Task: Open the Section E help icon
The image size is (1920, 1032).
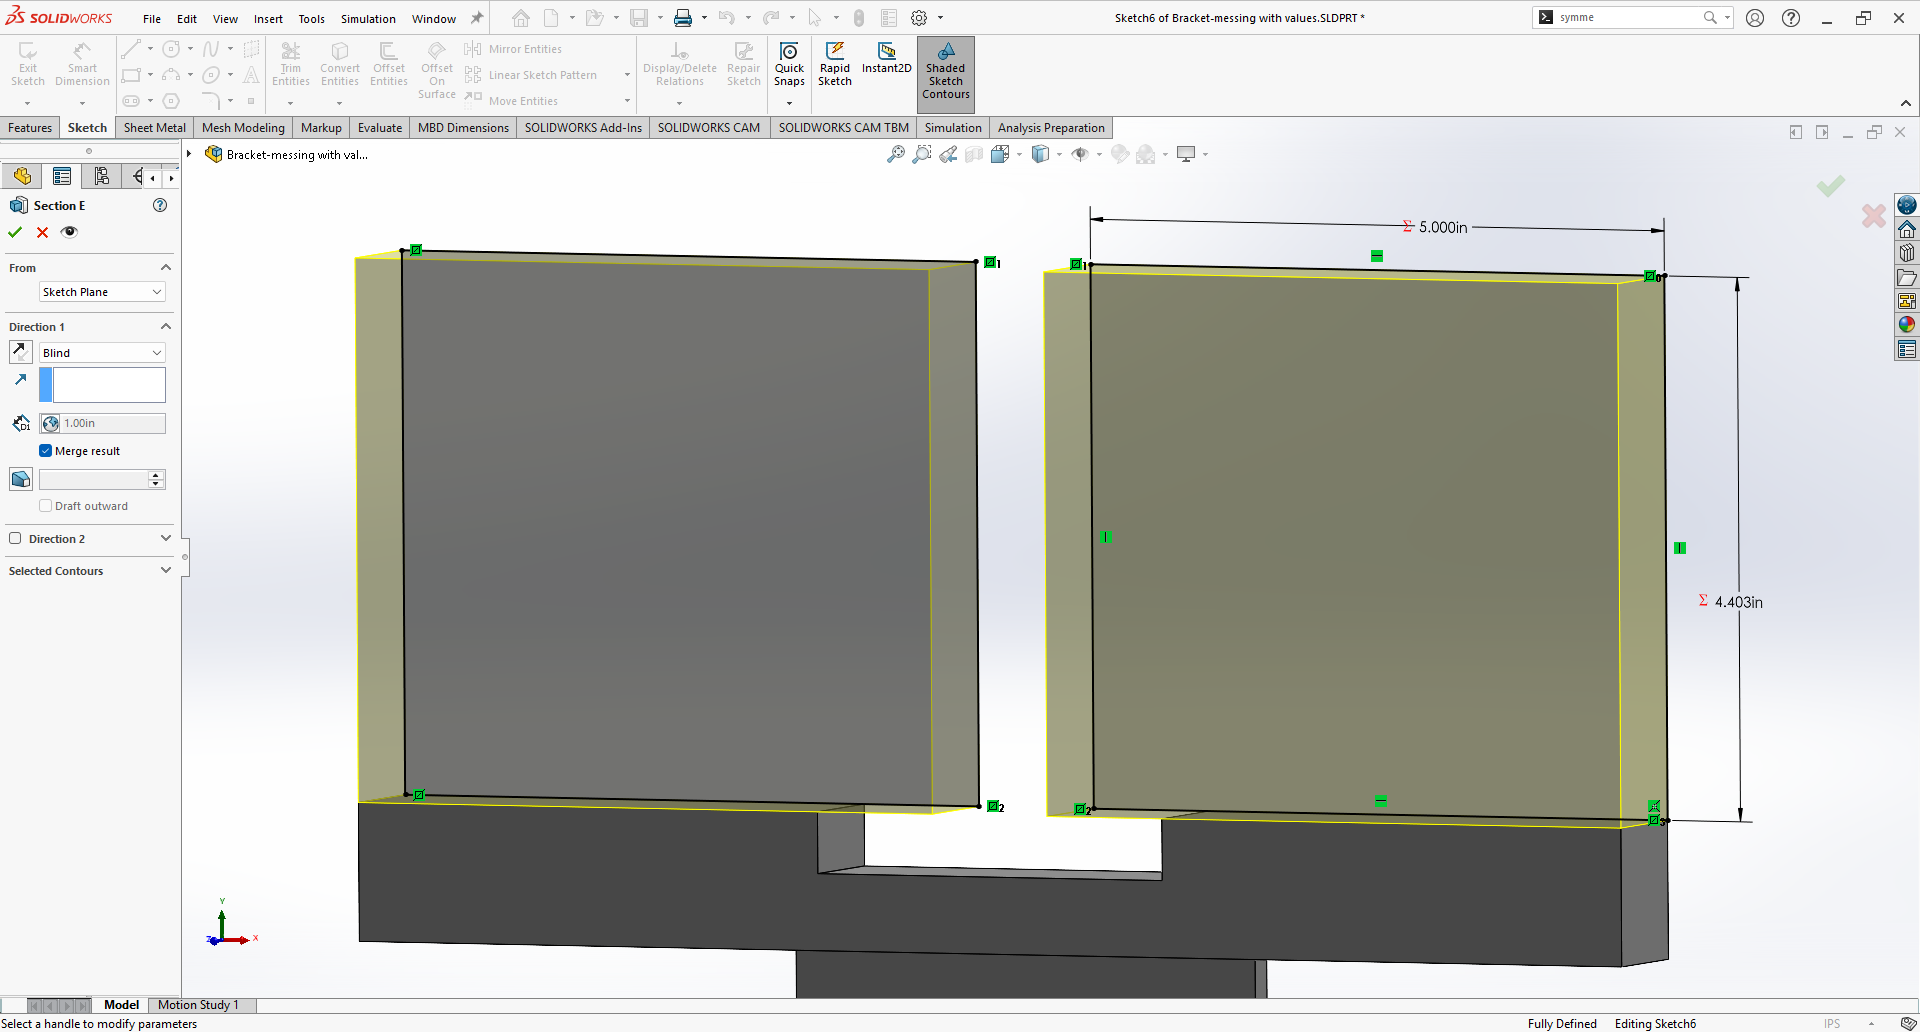Action: (x=160, y=205)
